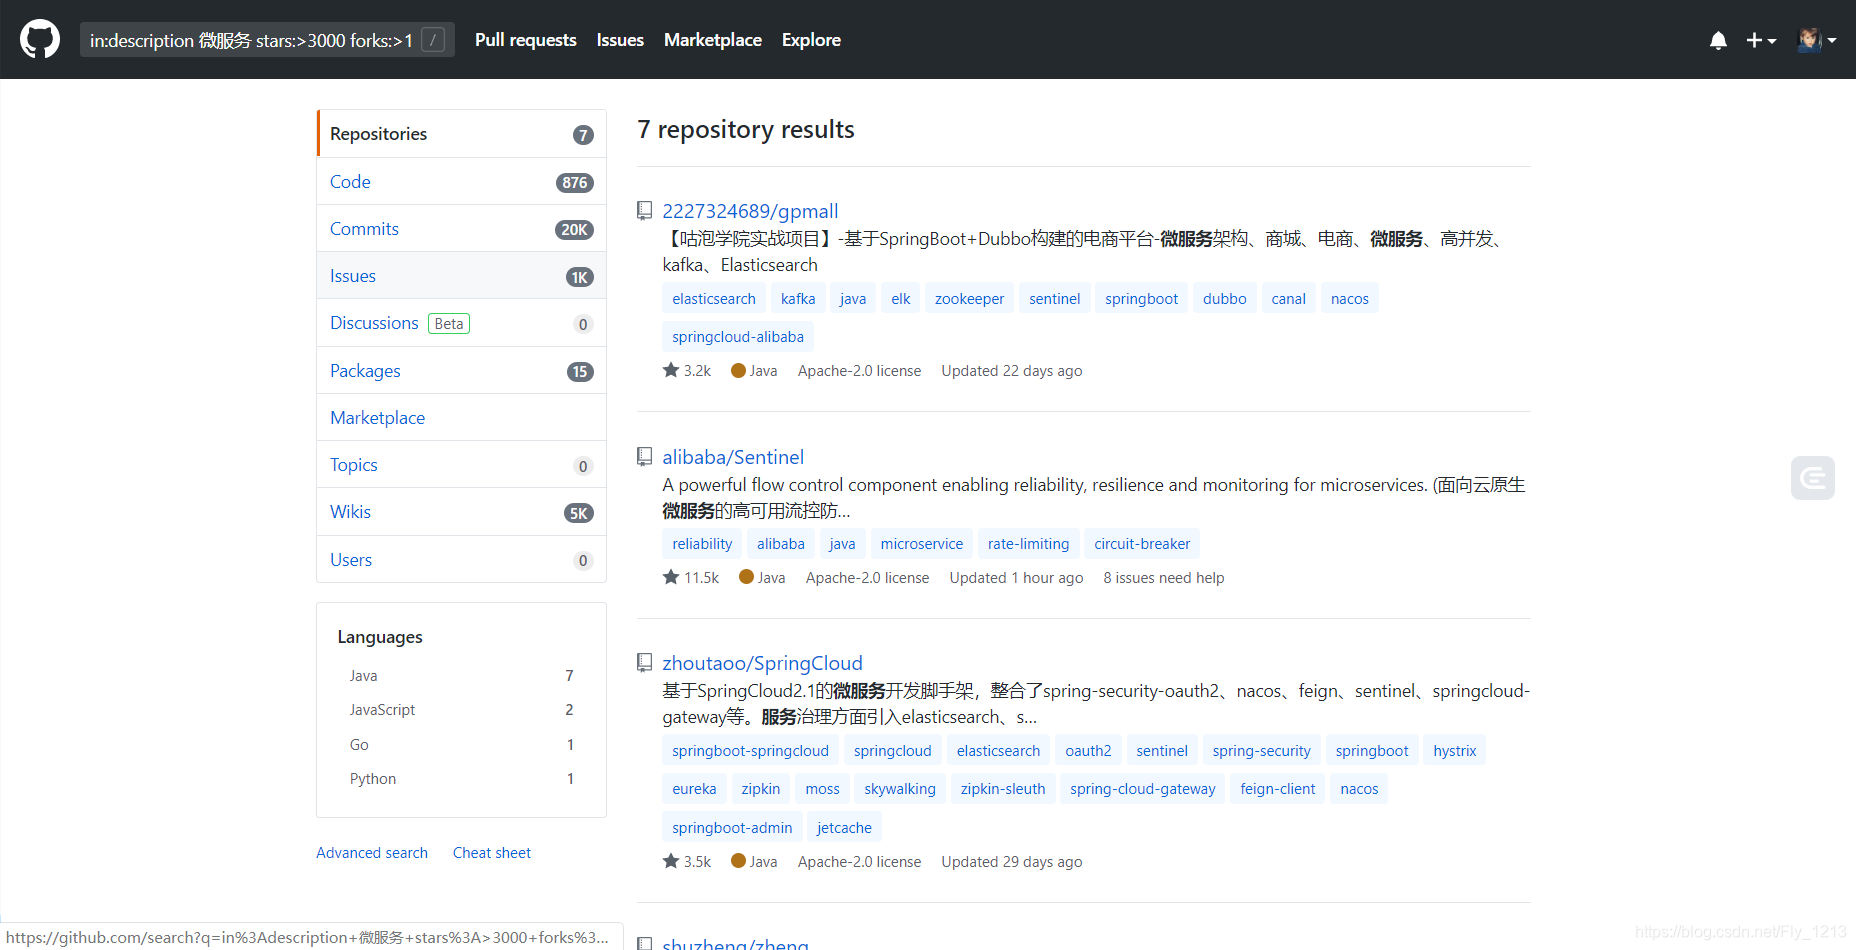Viewport: 1856px width, 950px height.
Task: Click the skywalking topic tag
Action: pyautogui.click(x=900, y=789)
